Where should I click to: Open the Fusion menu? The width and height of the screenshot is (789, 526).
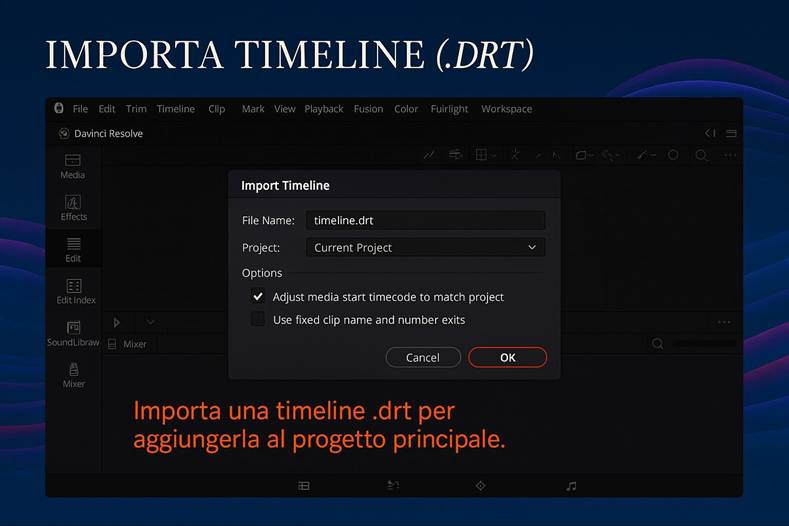[368, 109]
